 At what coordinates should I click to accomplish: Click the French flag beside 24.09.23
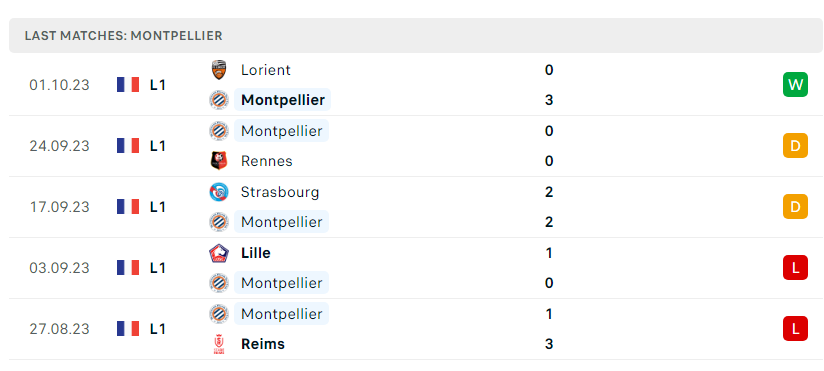[x=128, y=146]
